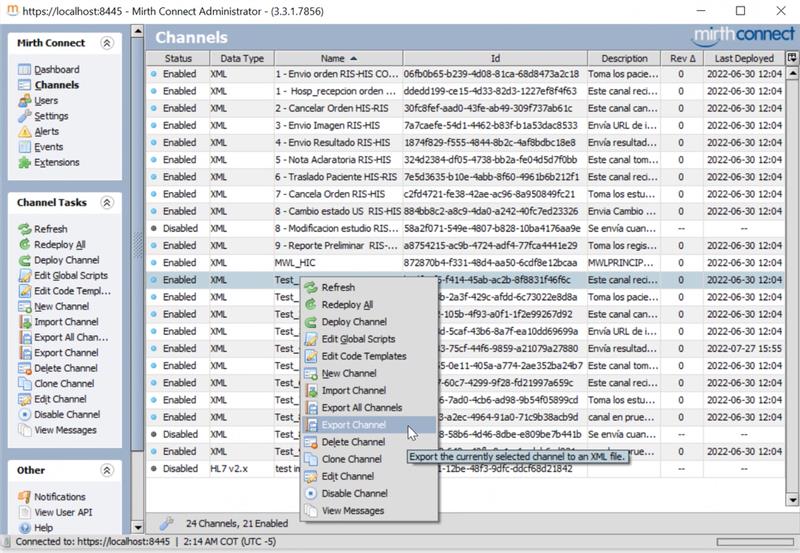This screenshot has height=553, width=800.
Task: Choose Disable Channel in the context menu
Action: (355, 494)
